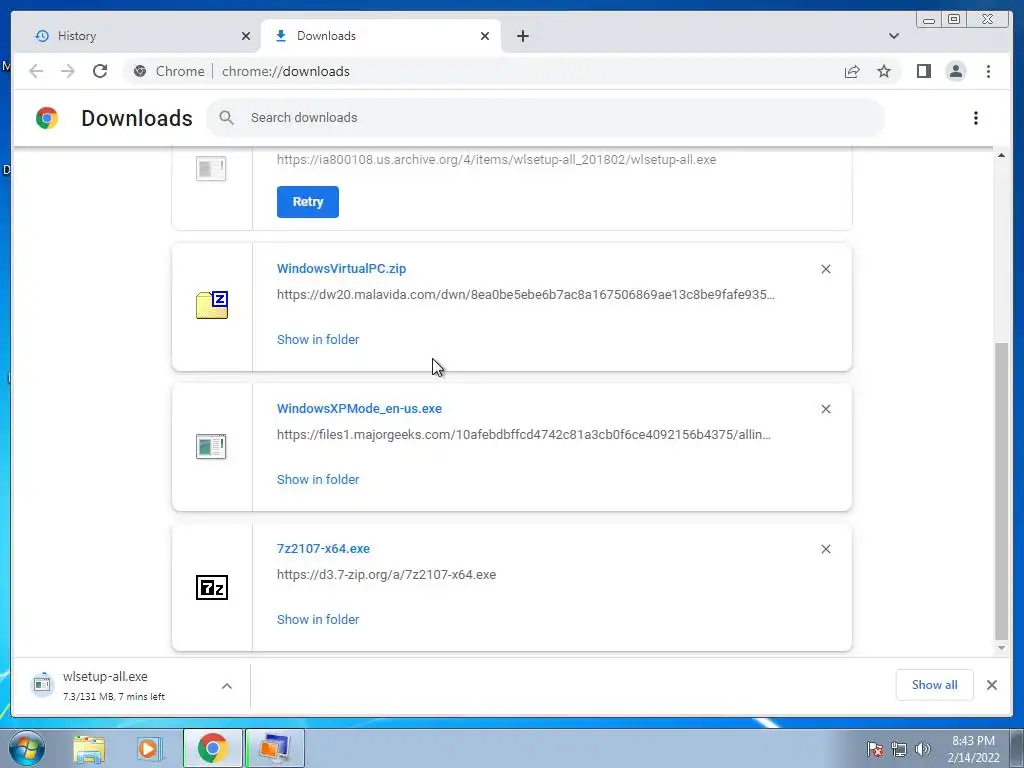Share this page icon
The width and height of the screenshot is (1024, 768).
pos(852,71)
